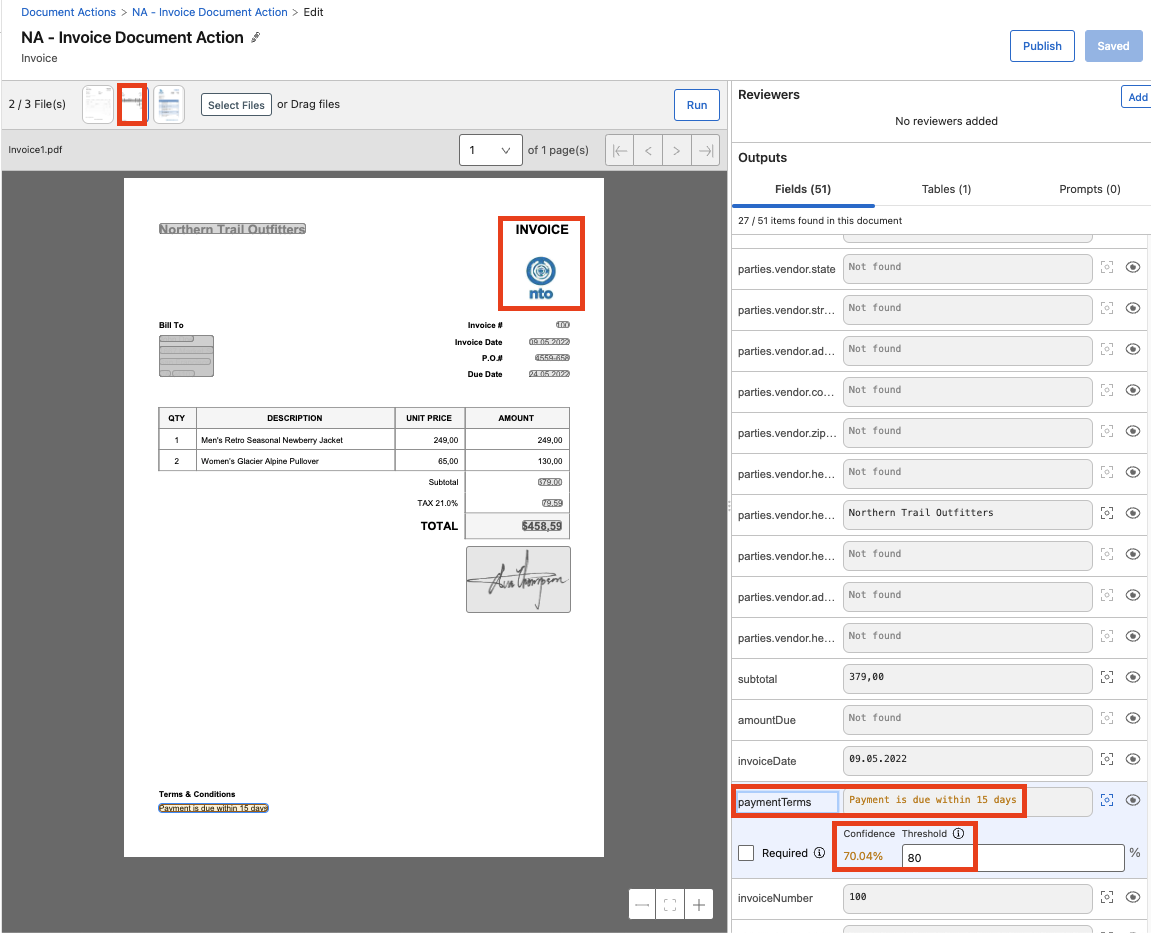Viewport: 1151px width, 933px height.
Task: Select the third file thumbnail
Action: [169, 105]
